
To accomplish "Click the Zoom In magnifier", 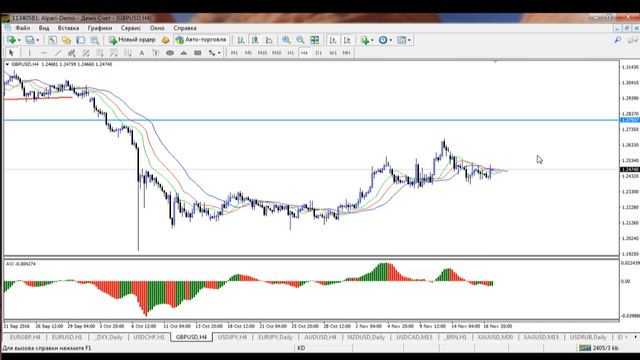I will pyautogui.click(x=286, y=40).
